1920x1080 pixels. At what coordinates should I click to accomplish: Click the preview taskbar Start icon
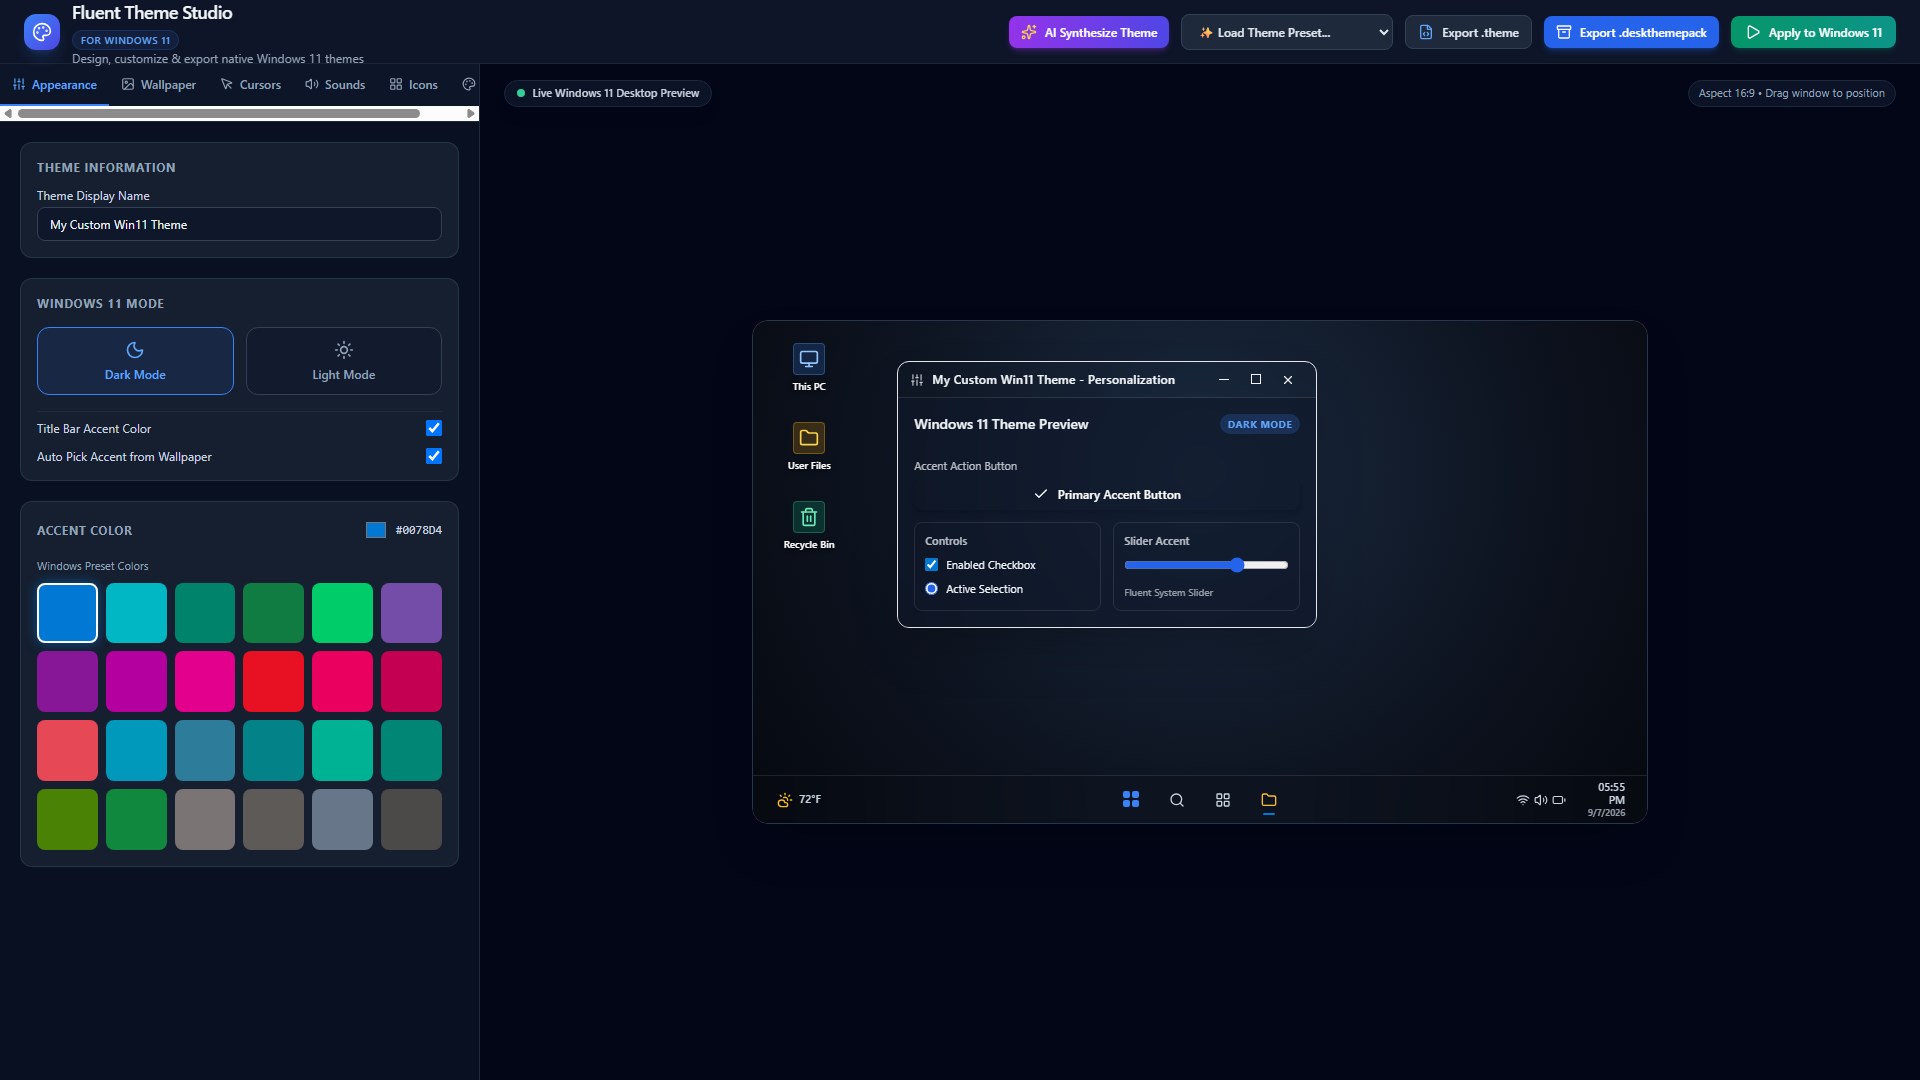1131,799
